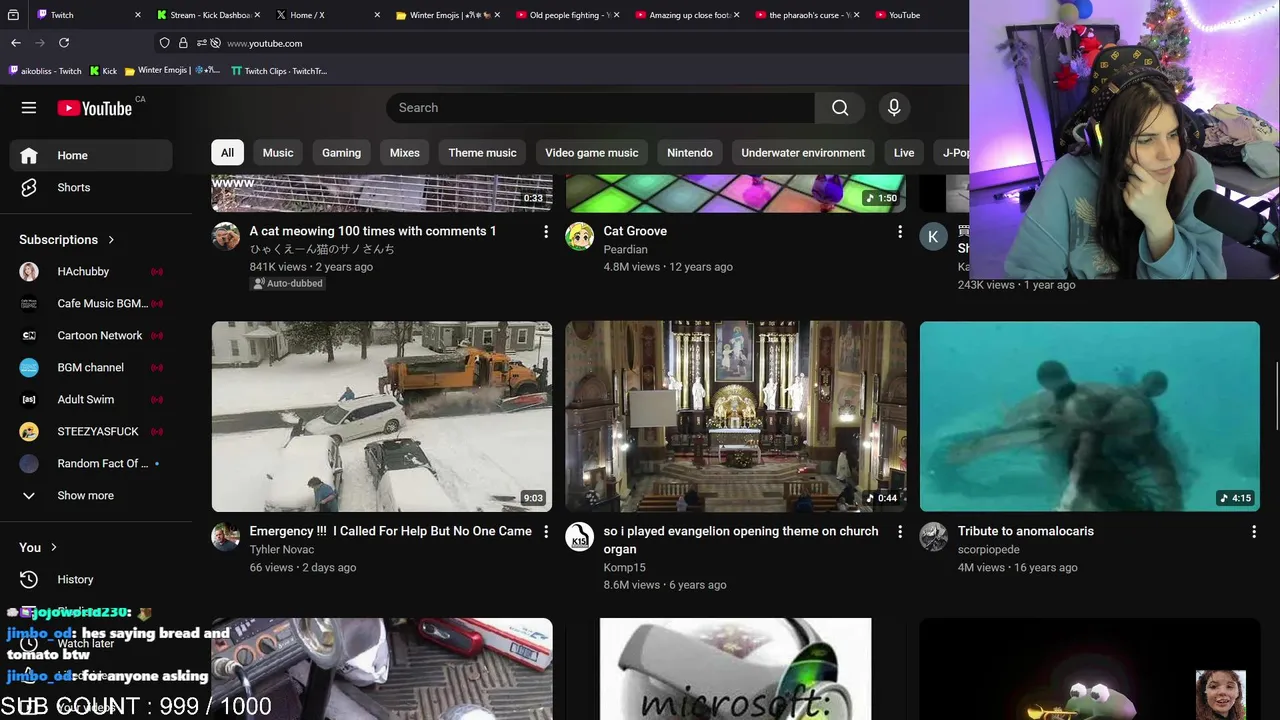Open cat meowing 100 times title

click(x=373, y=231)
